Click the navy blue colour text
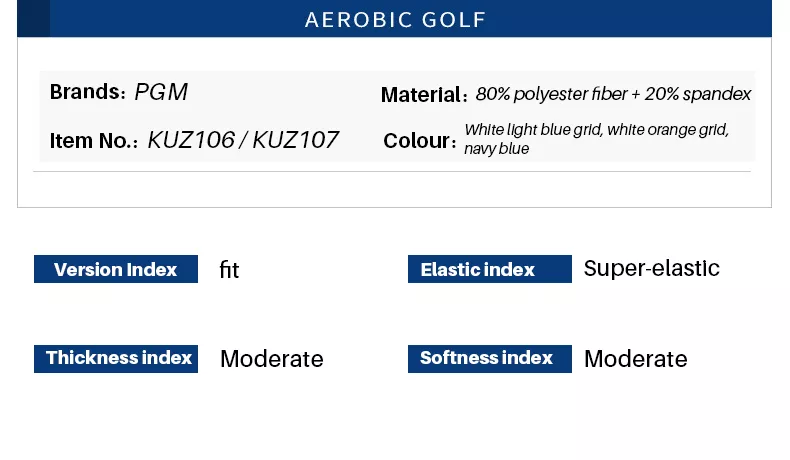This screenshot has width=790, height=460. [x=497, y=149]
